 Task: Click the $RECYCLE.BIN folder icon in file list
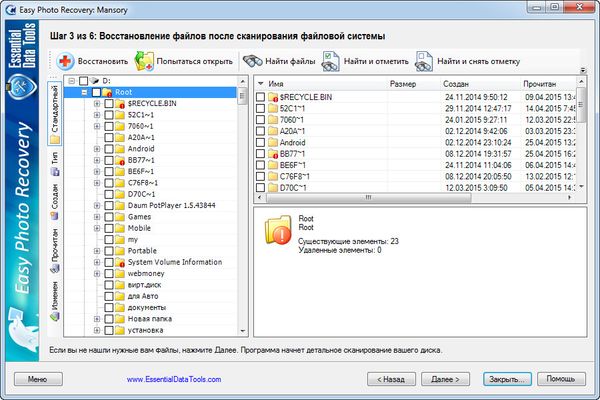[273, 97]
